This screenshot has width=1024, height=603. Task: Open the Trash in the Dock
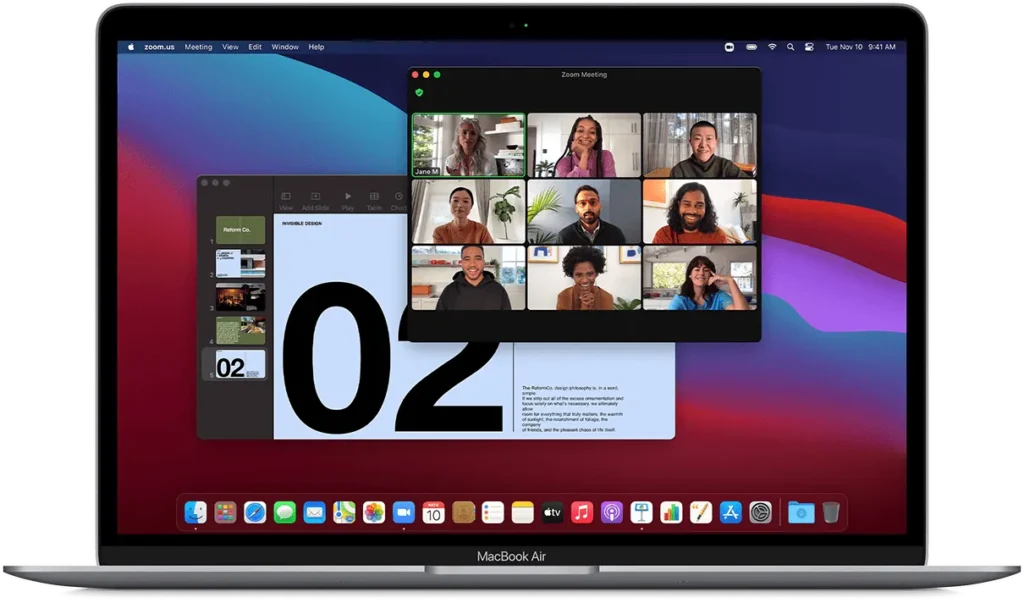[831, 513]
